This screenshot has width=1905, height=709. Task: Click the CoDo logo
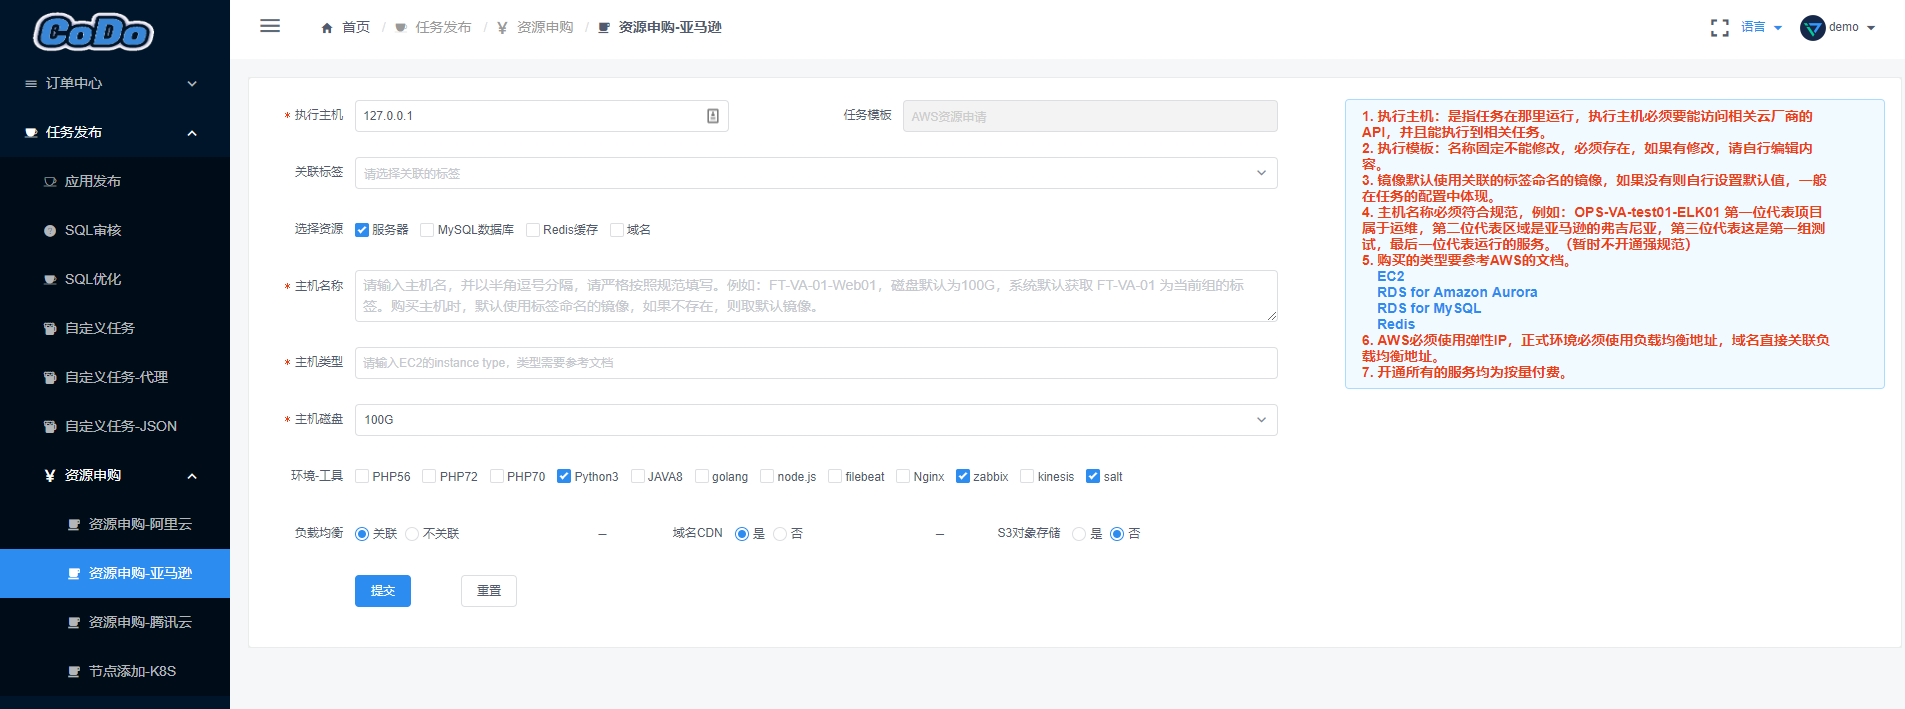click(x=93, y=32)
